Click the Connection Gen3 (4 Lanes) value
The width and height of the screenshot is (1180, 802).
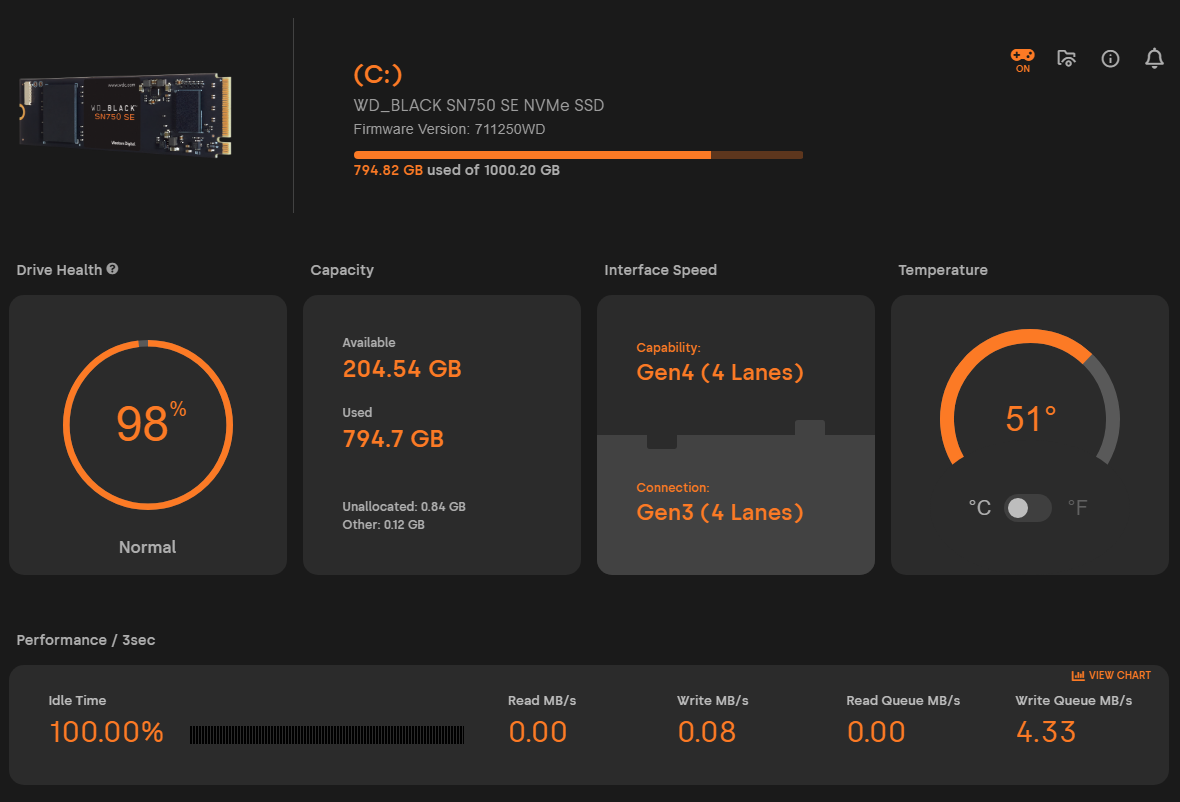tap(720, 512)
